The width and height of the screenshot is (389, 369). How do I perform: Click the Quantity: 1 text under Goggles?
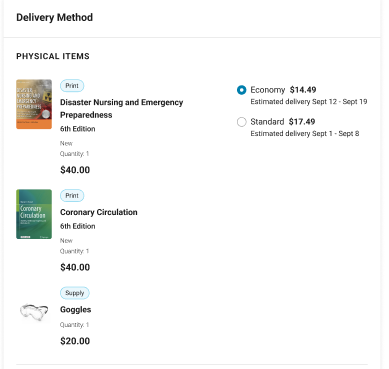pyautogui.click(x=74, y=325)
